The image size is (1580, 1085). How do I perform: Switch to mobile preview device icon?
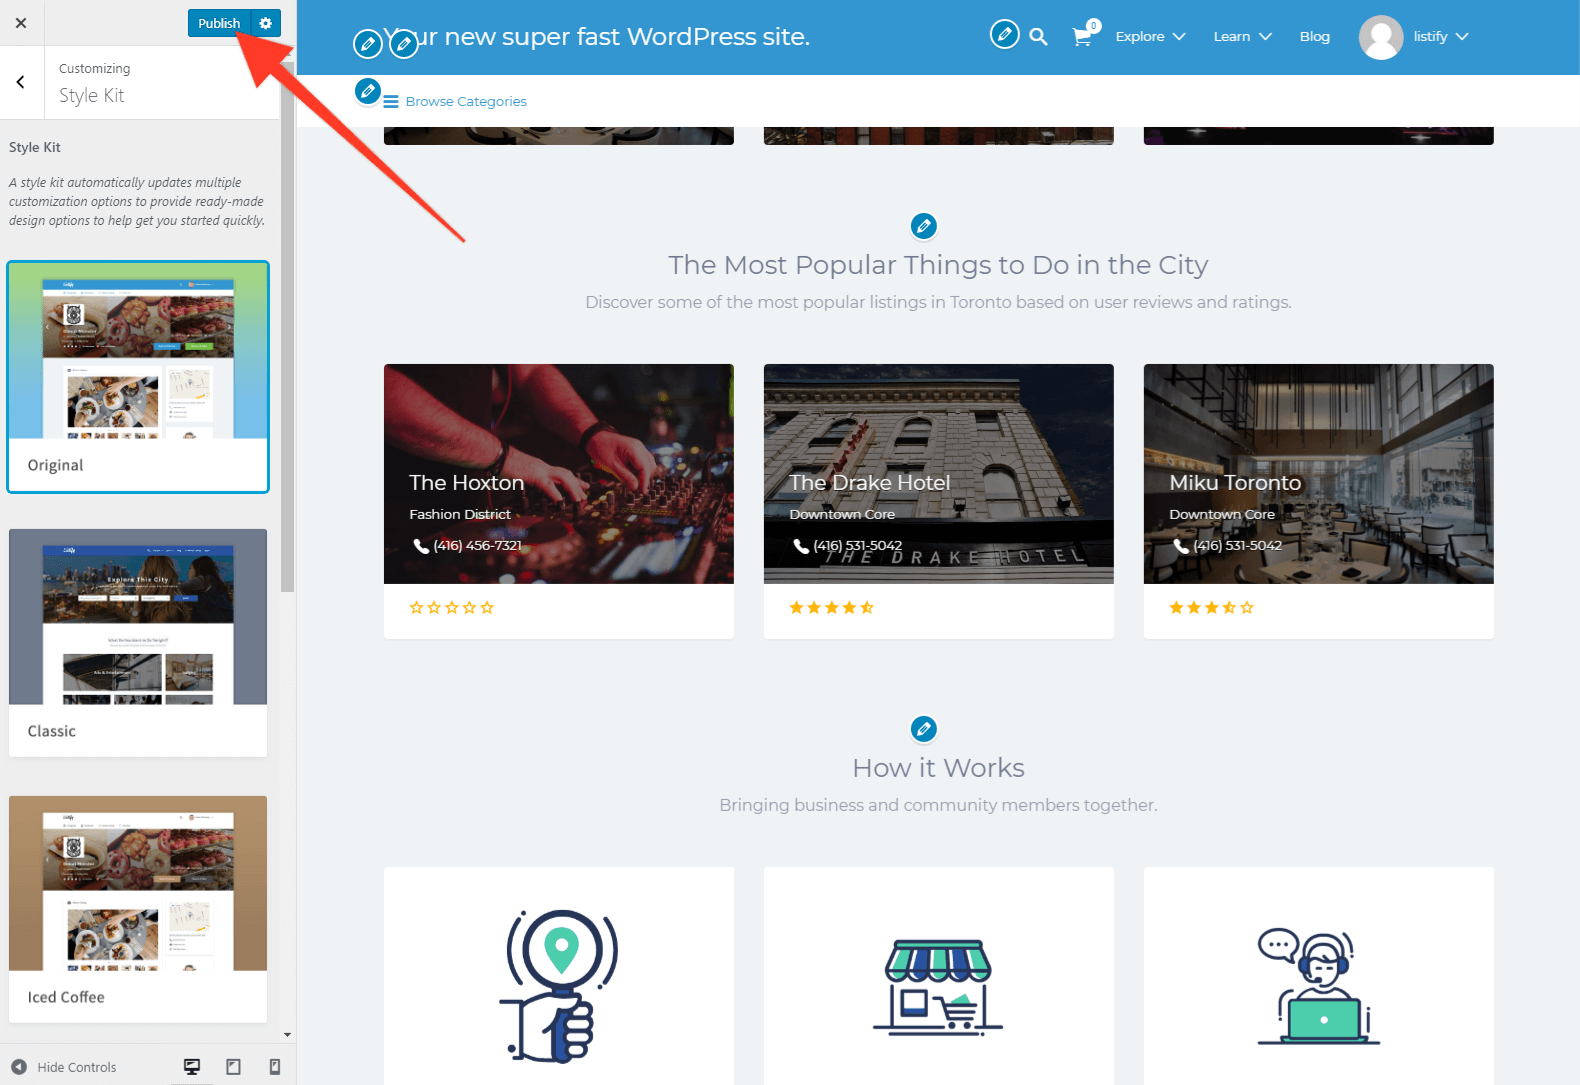(x=275, y=1067)
